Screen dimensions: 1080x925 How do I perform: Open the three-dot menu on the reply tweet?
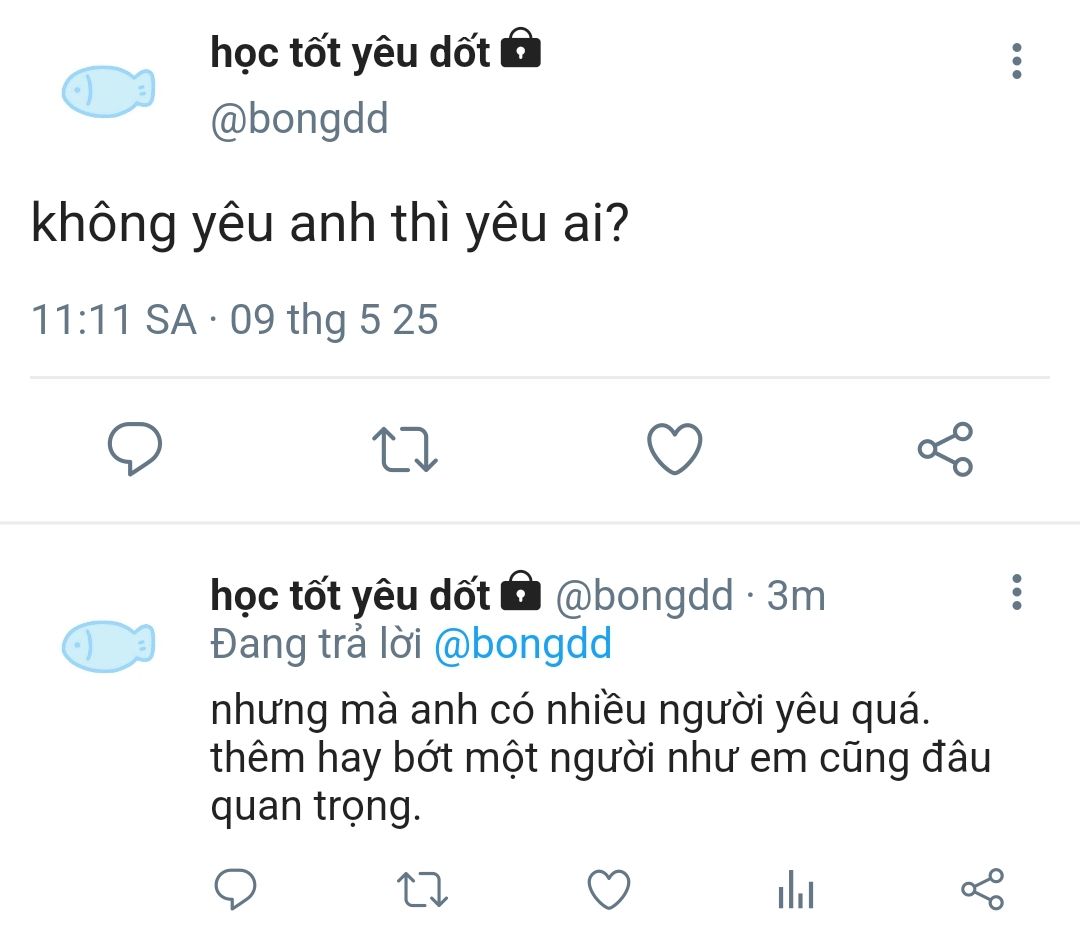pyautogui.click(x=1017, y=592)
